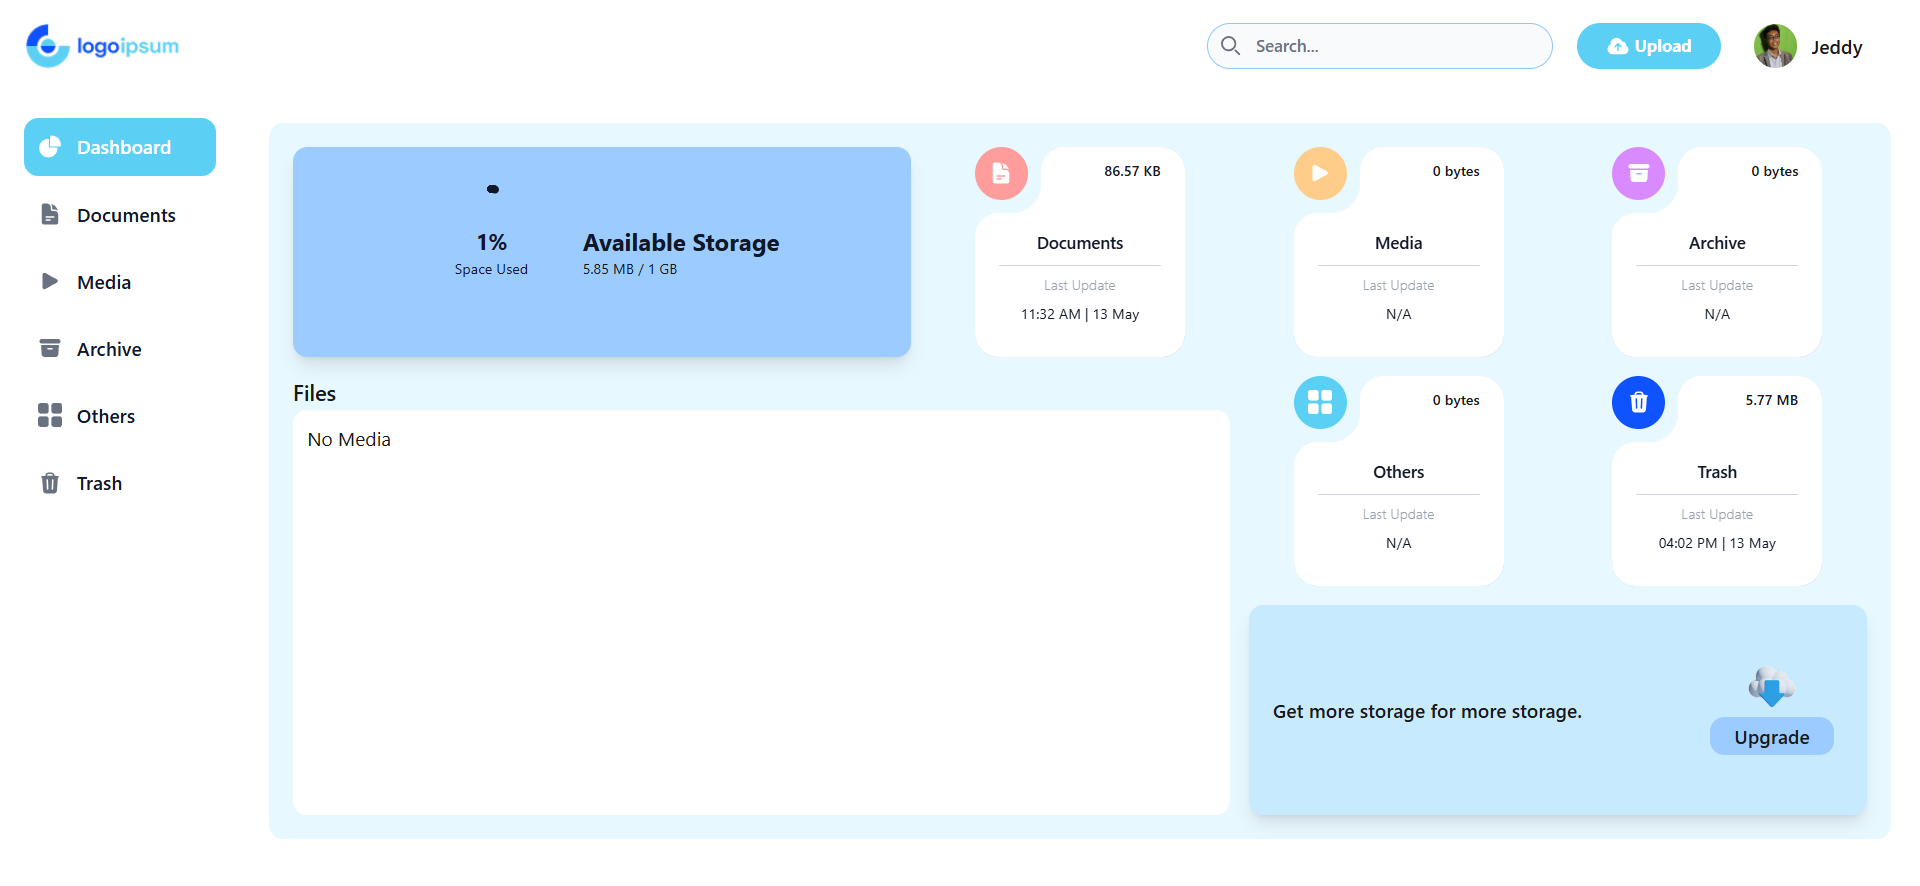1920x886 pixels.
Task: Click the Archive box icon in sidebar
Action: 50,348
